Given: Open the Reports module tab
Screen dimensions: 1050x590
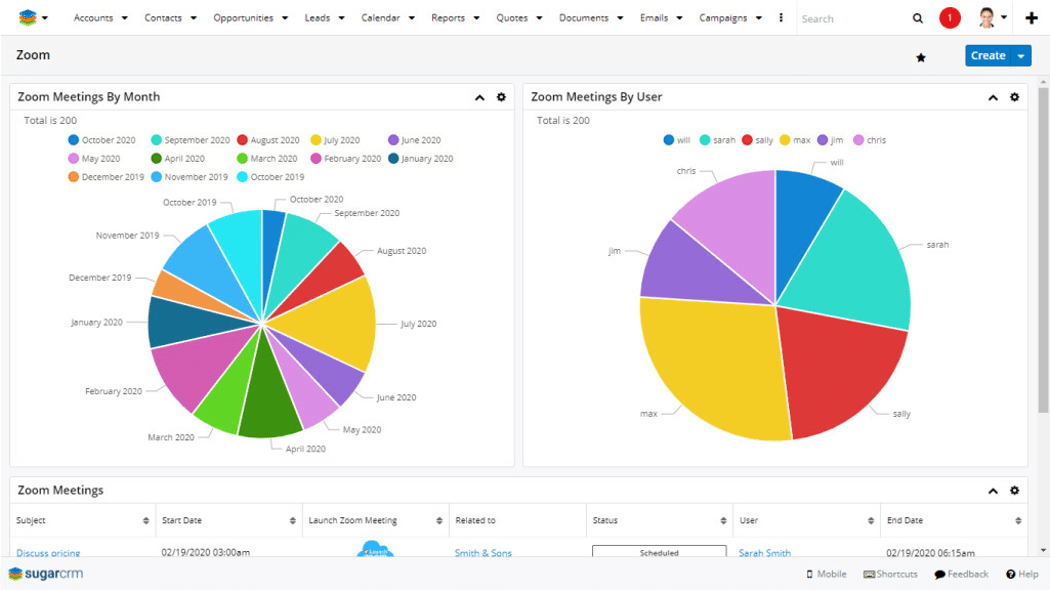Looking at the screenshot, I should [448, 18].
